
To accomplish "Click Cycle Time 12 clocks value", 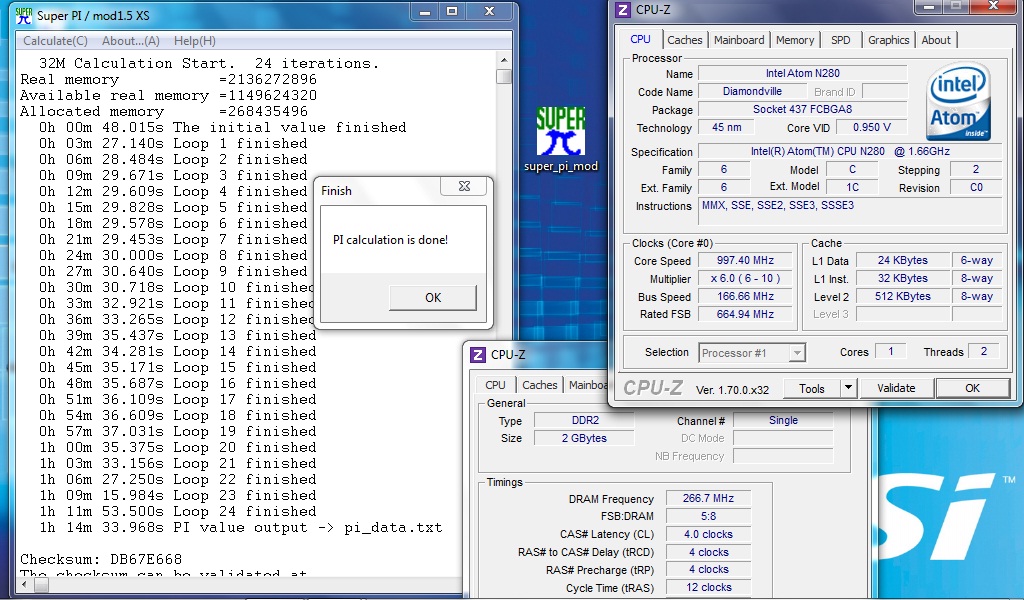I will (x=708, y=588).
